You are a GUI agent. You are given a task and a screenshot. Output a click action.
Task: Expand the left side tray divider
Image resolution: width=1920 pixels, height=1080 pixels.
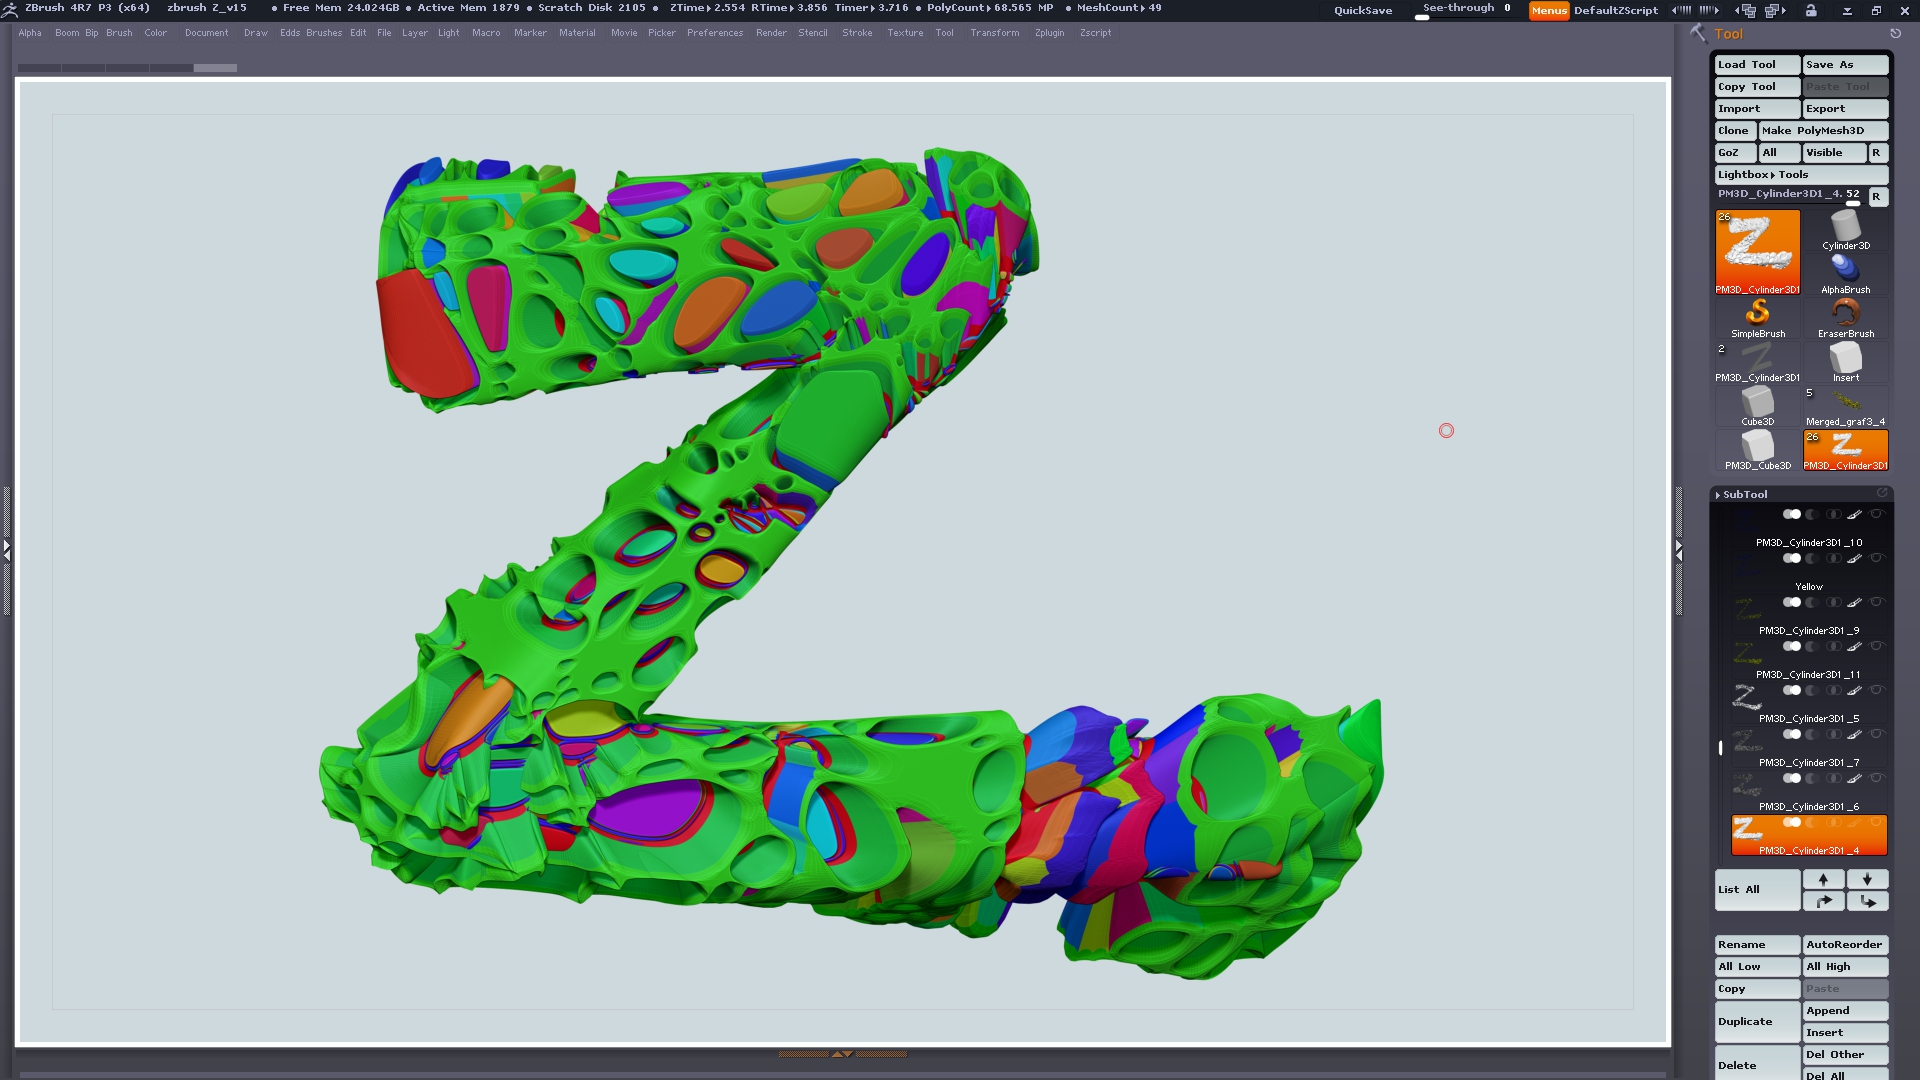click(6, 550)
